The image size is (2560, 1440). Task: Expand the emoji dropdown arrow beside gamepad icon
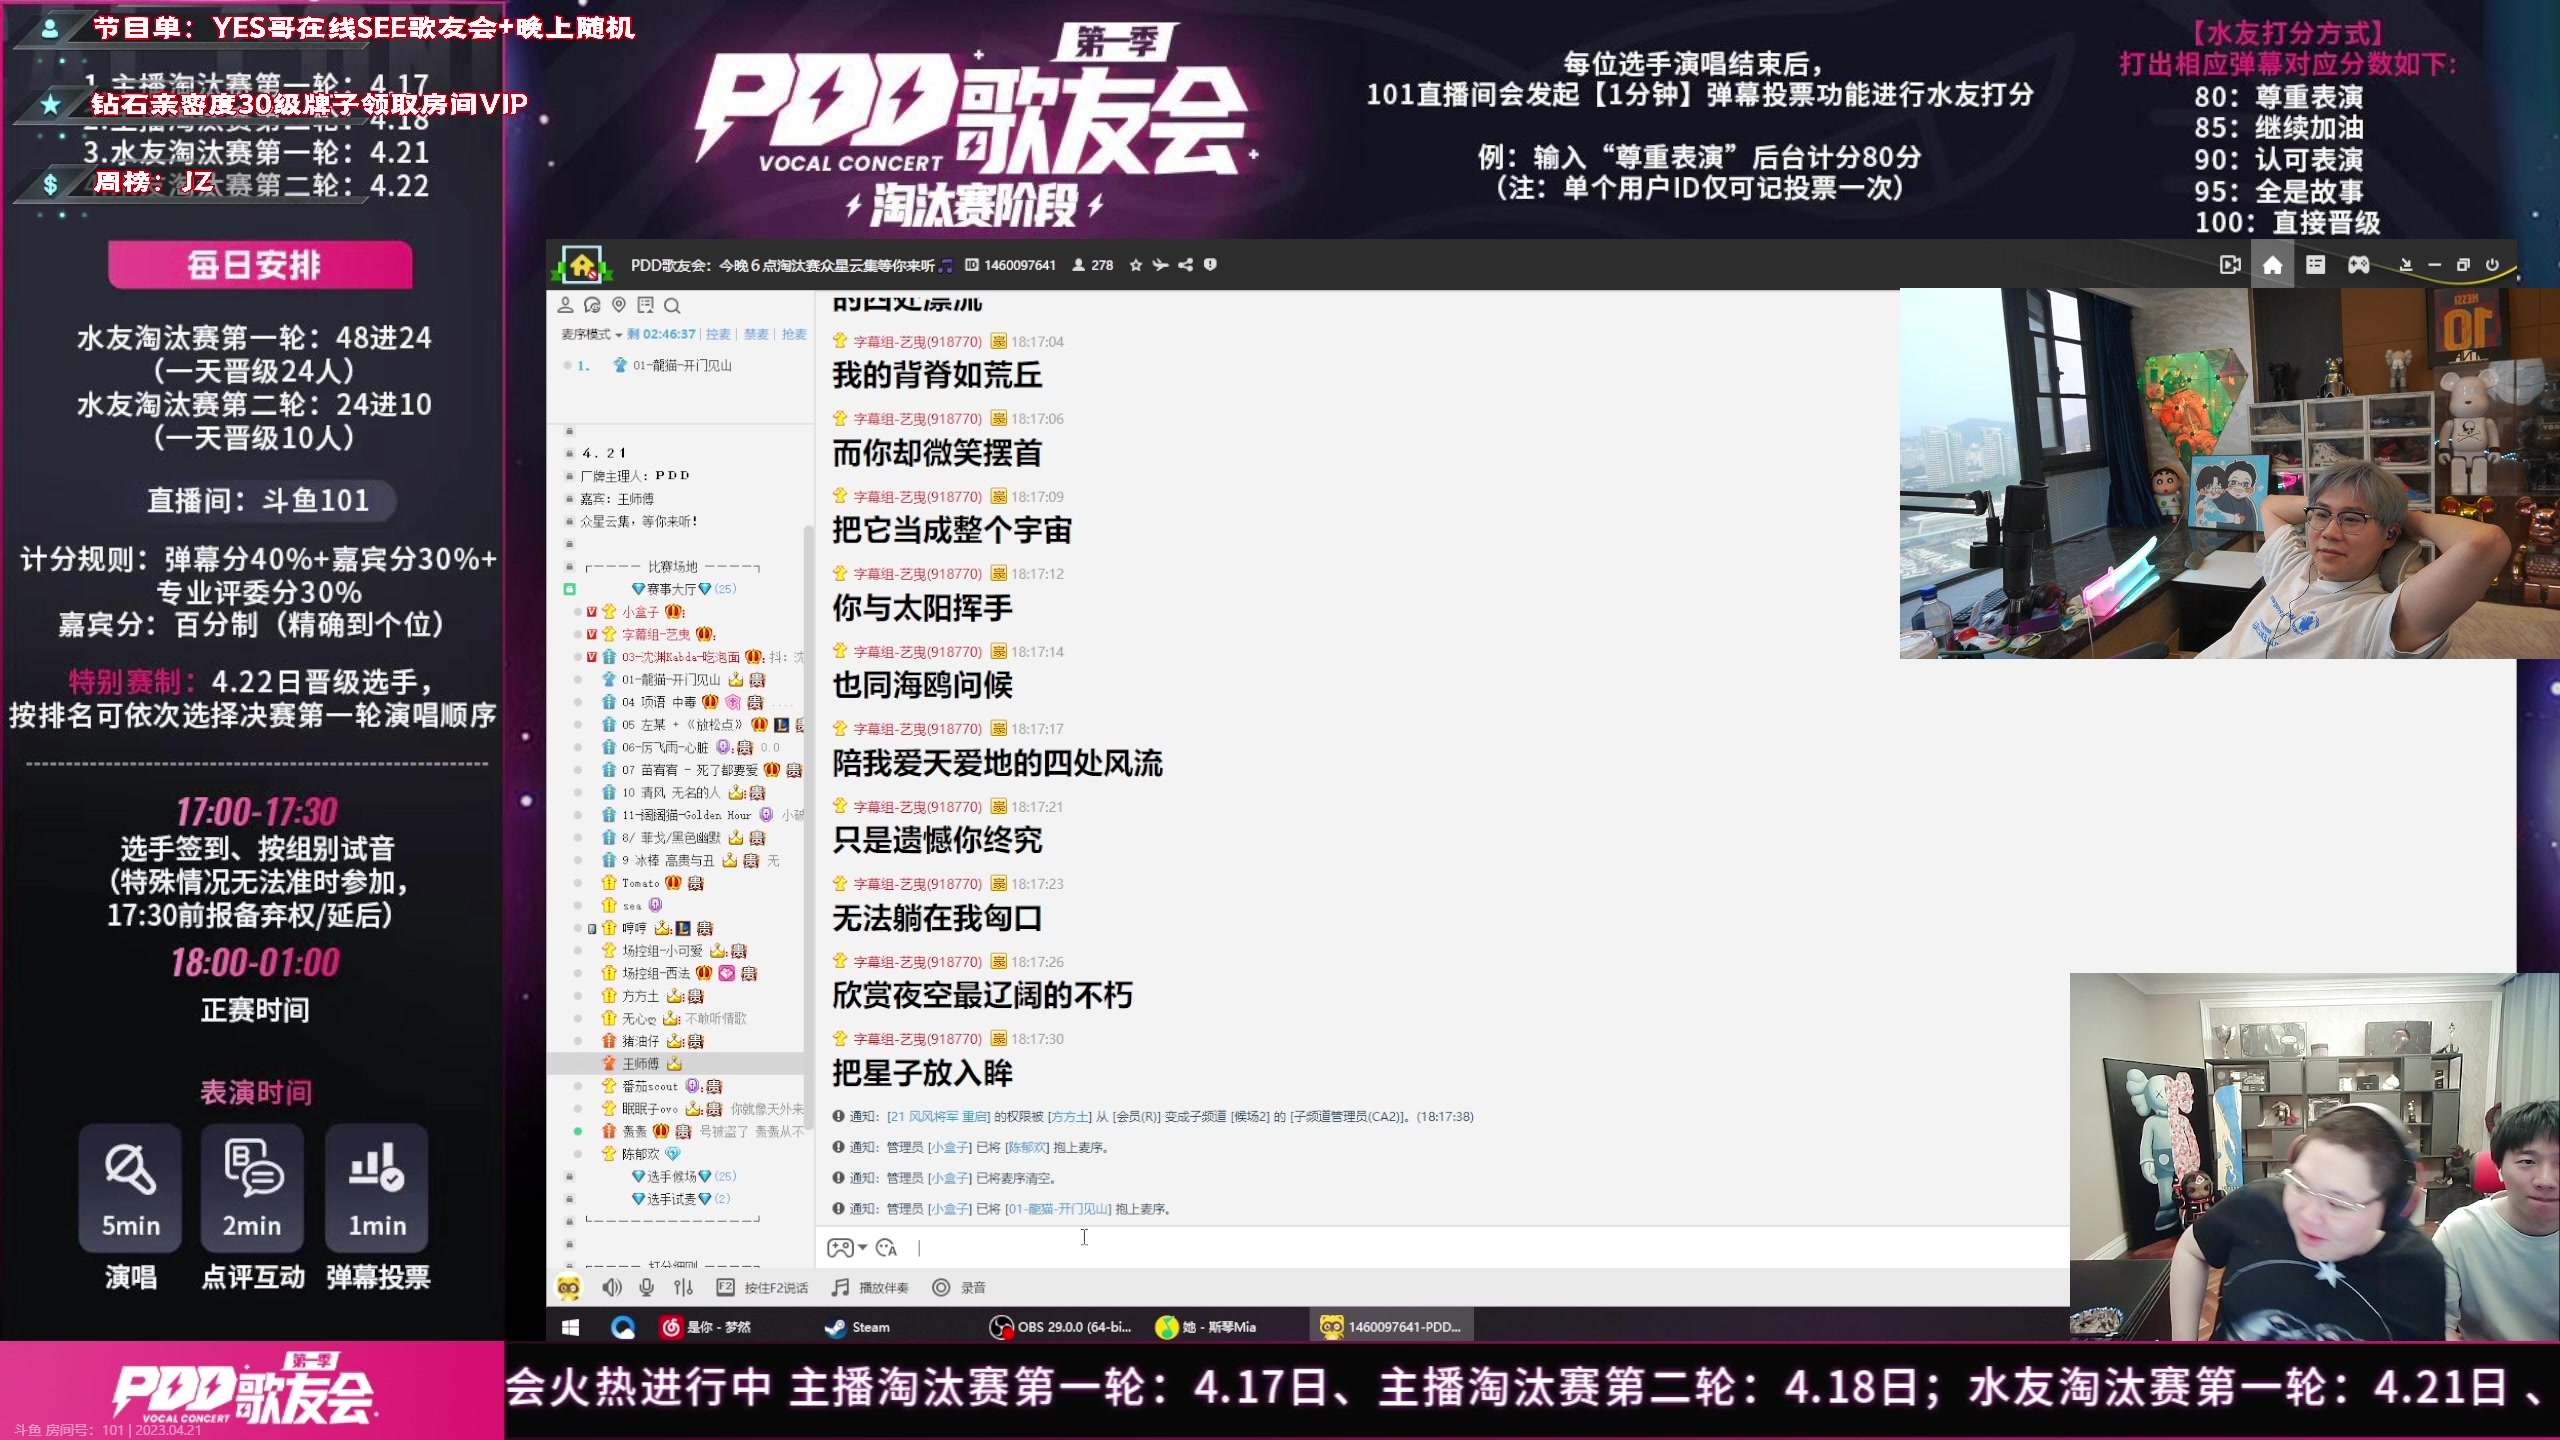point(860,1248)
